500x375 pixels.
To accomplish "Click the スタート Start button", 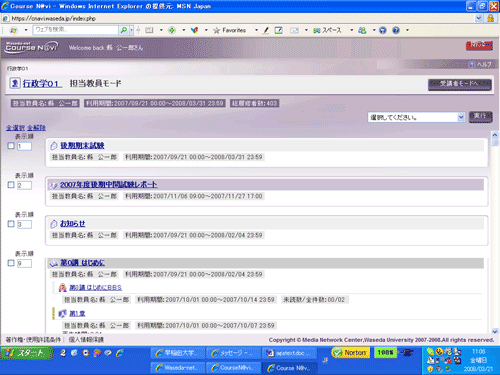I will tap(27, 353).
